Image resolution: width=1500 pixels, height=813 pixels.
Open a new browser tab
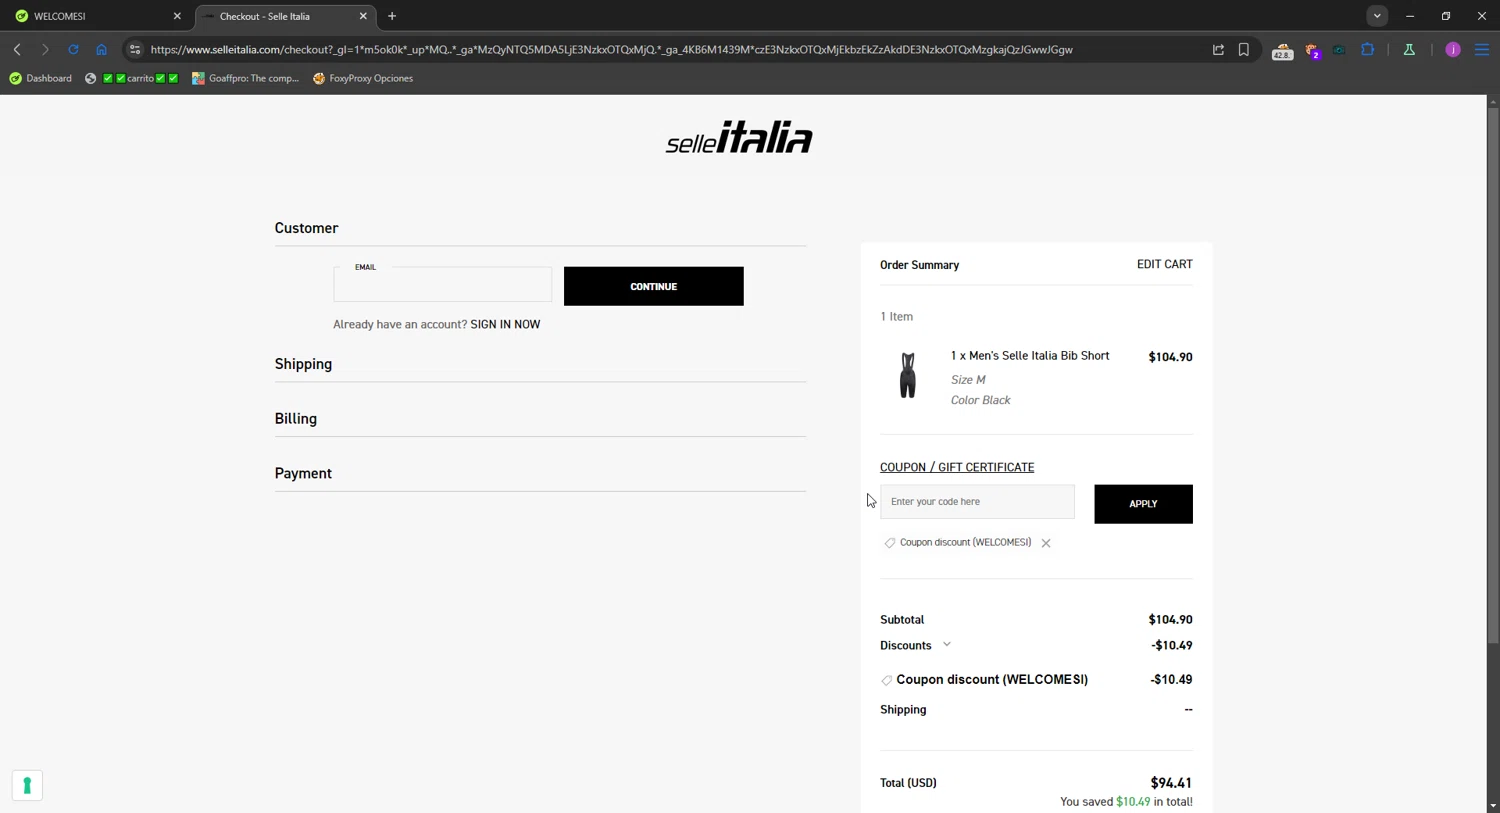point(392,16)
